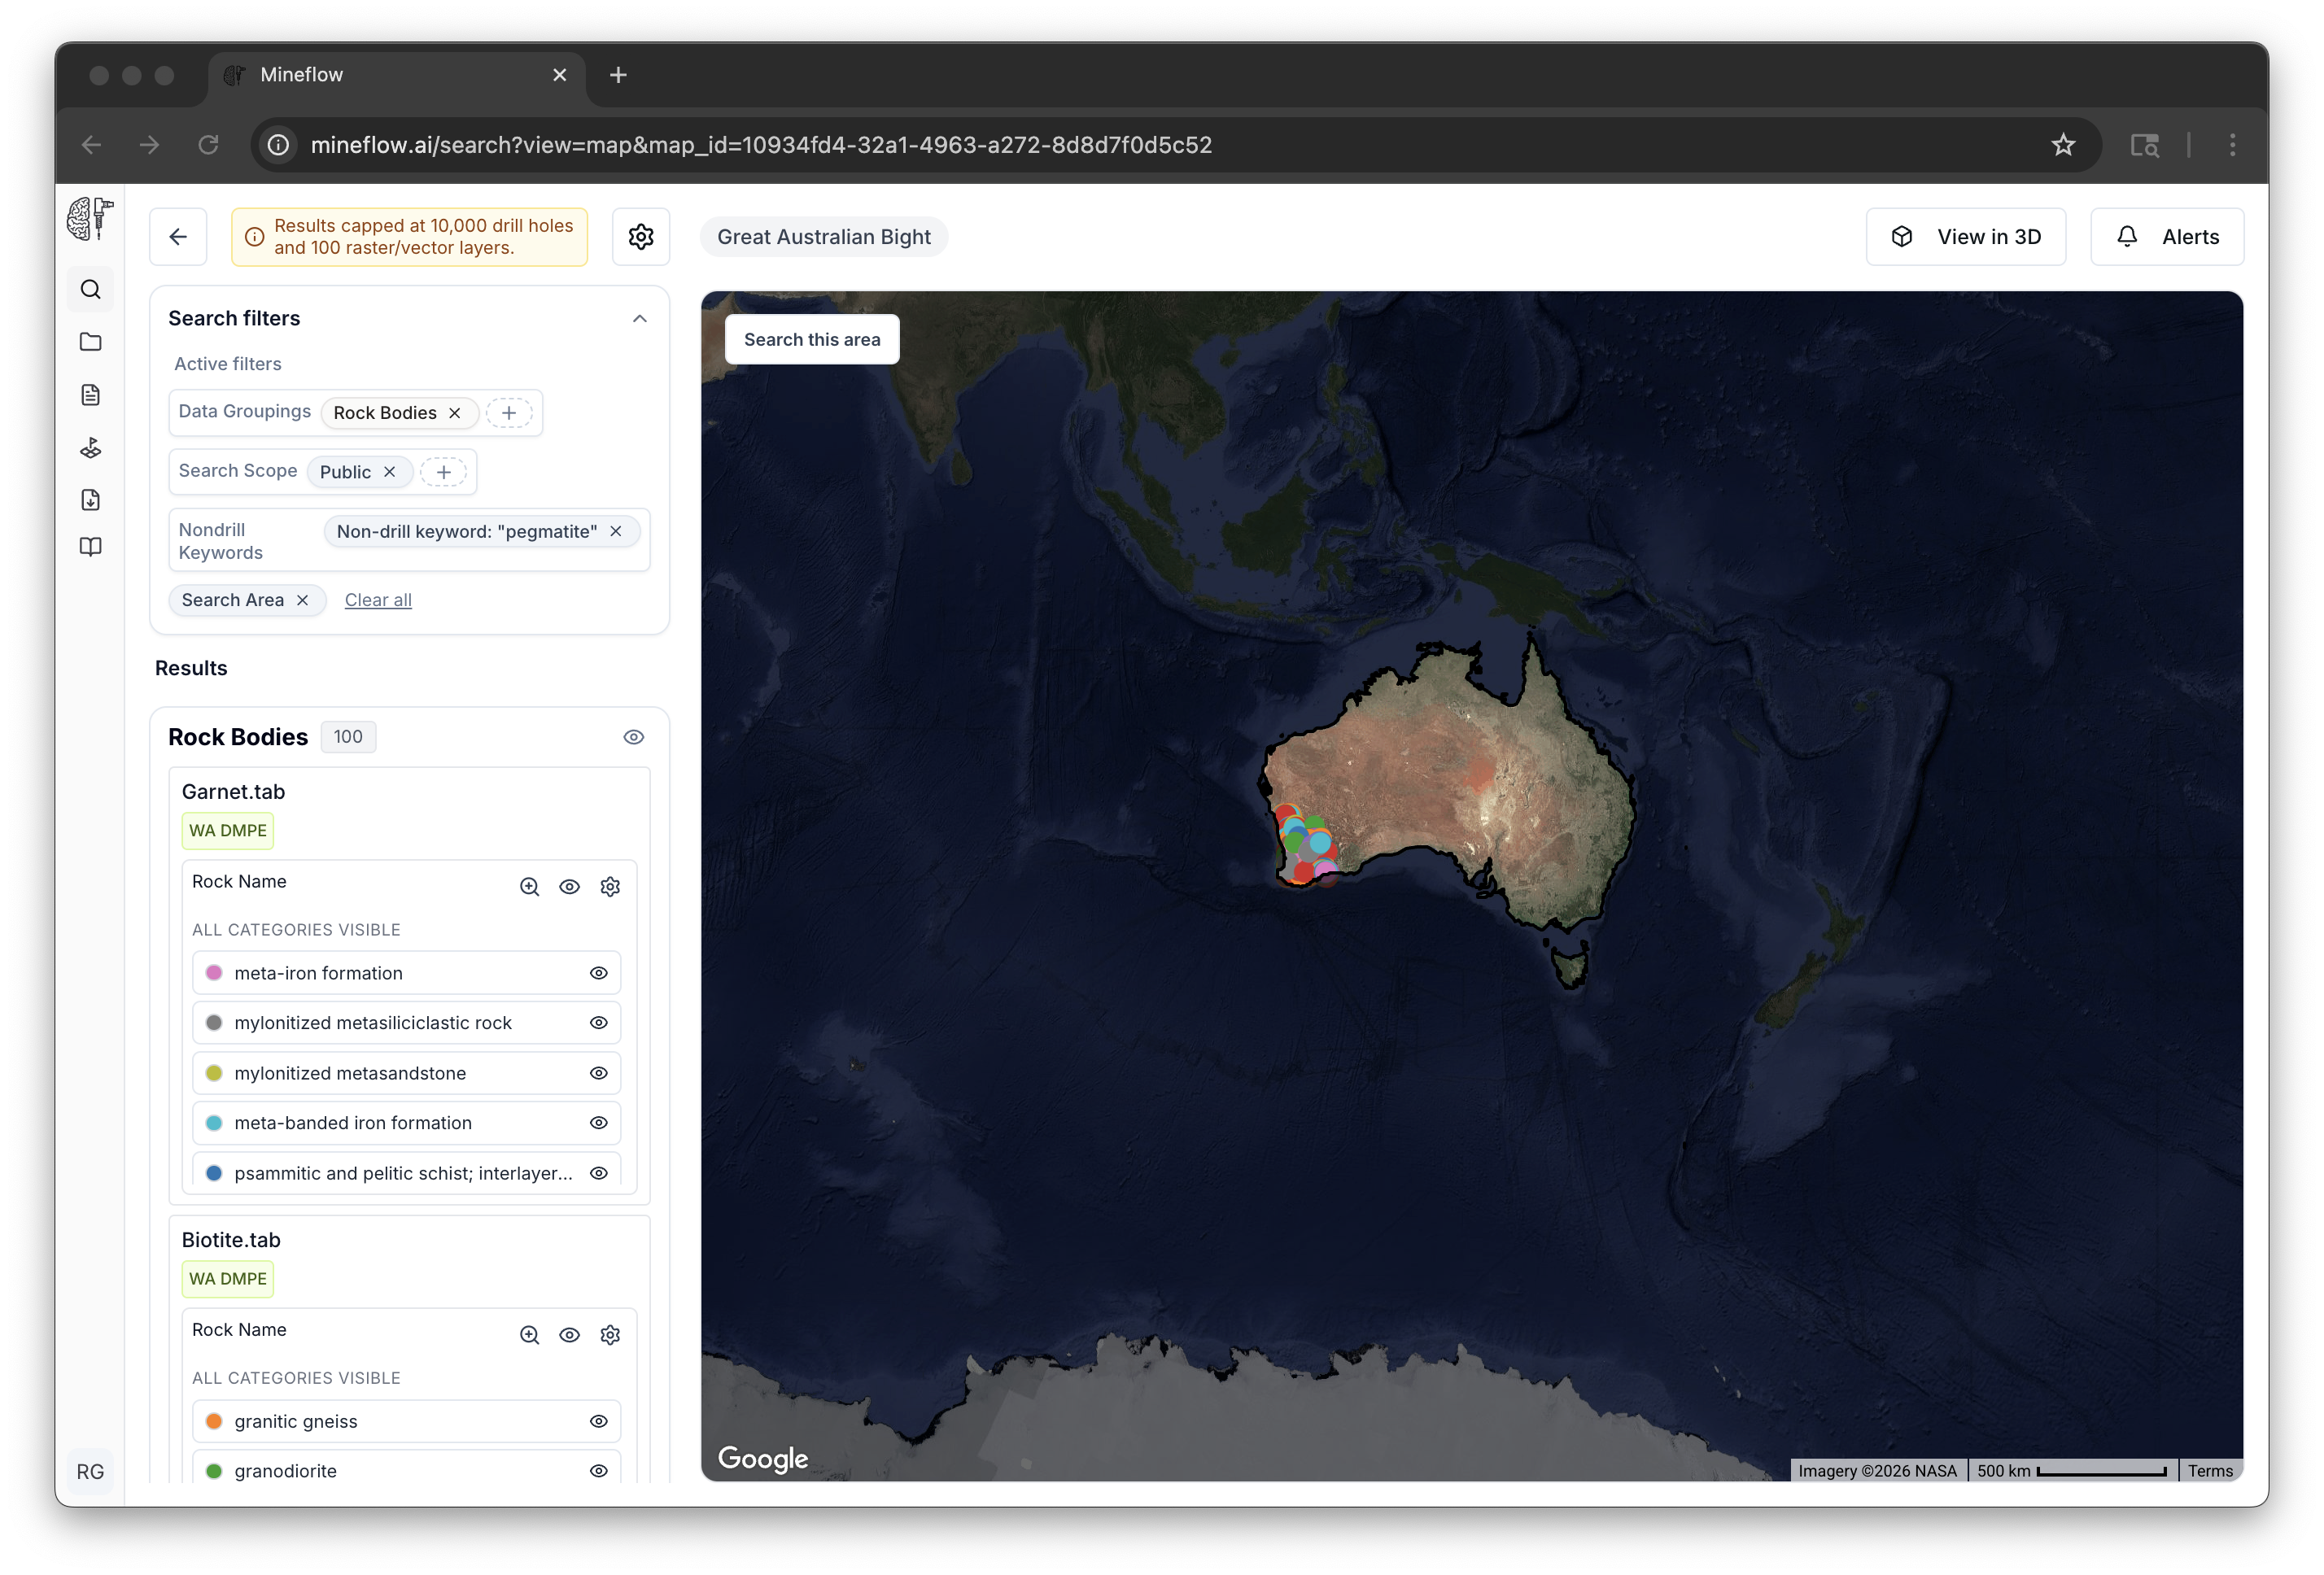Remove the Search Area filter chip

click(x=302, y=600)
